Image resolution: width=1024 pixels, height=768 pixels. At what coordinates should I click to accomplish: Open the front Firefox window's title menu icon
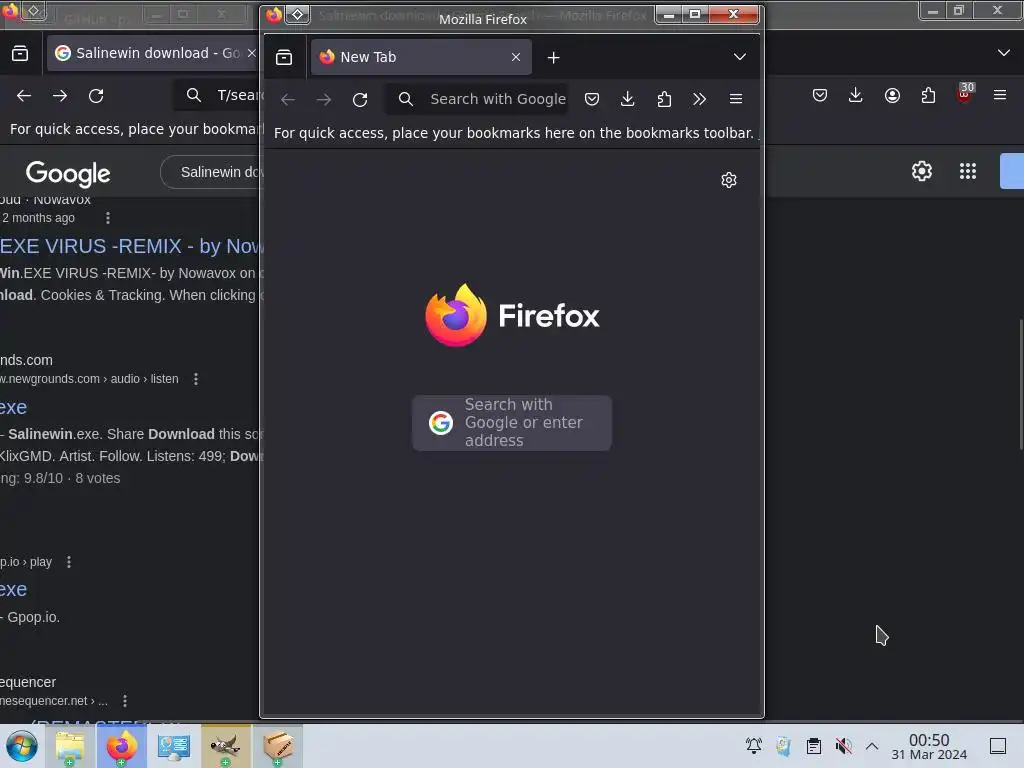(274, 14)
